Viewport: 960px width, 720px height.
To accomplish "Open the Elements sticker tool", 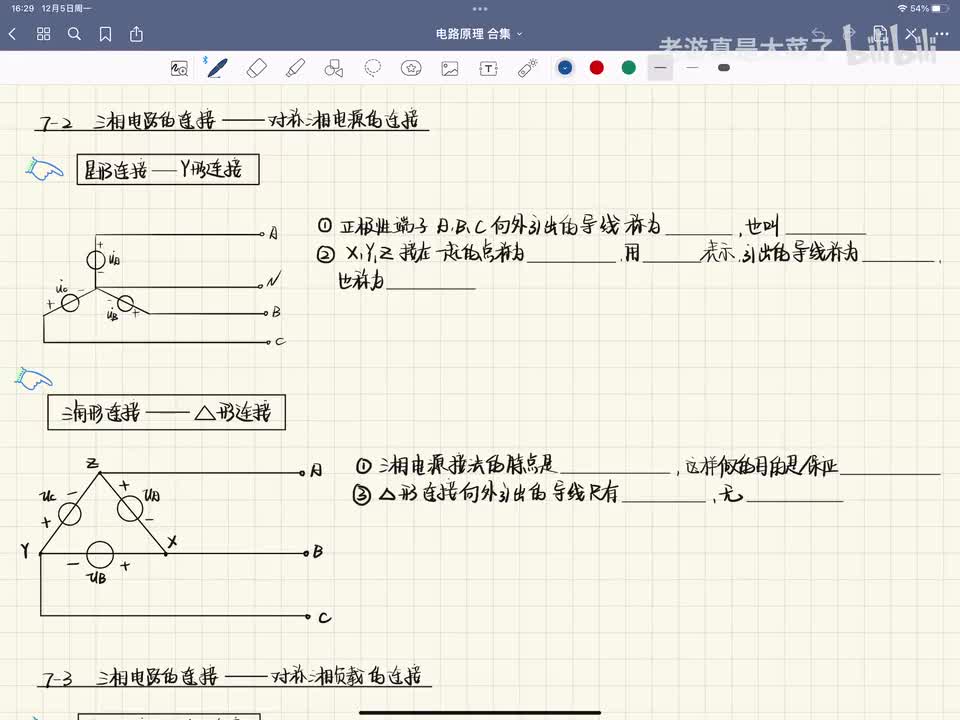I will 411,68.
